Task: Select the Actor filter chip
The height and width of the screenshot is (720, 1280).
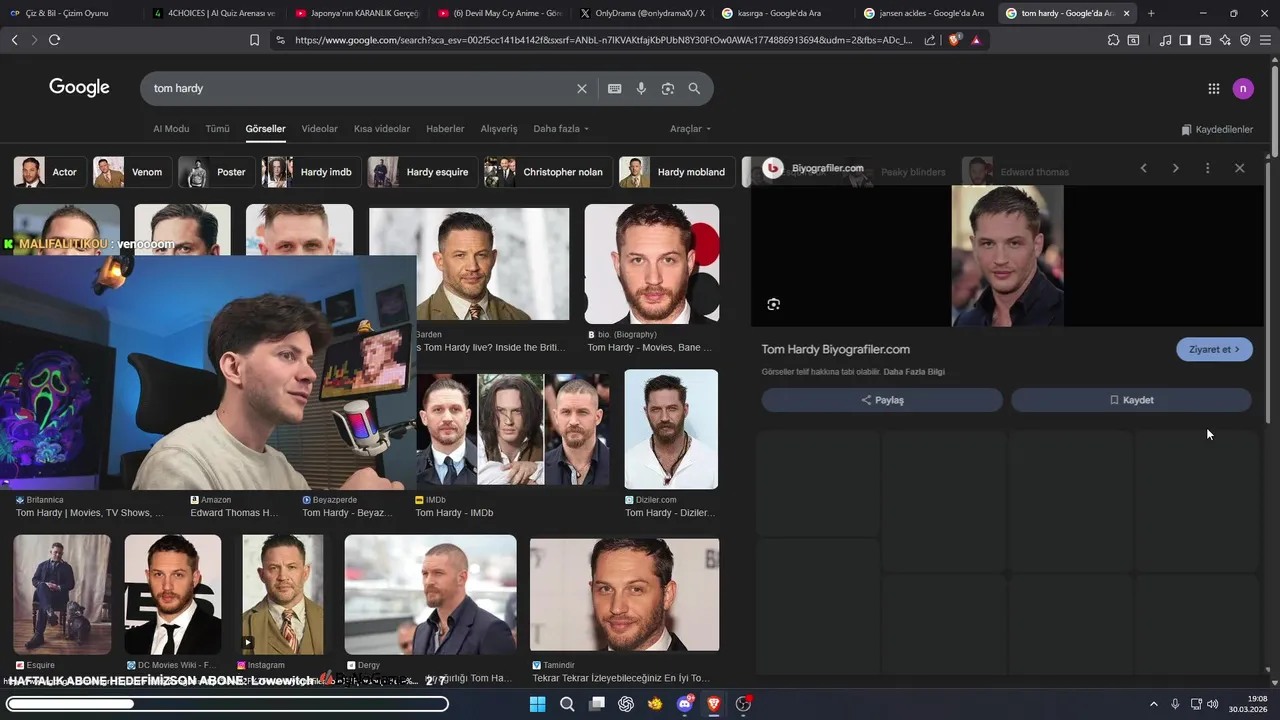Action: point(48,172)
